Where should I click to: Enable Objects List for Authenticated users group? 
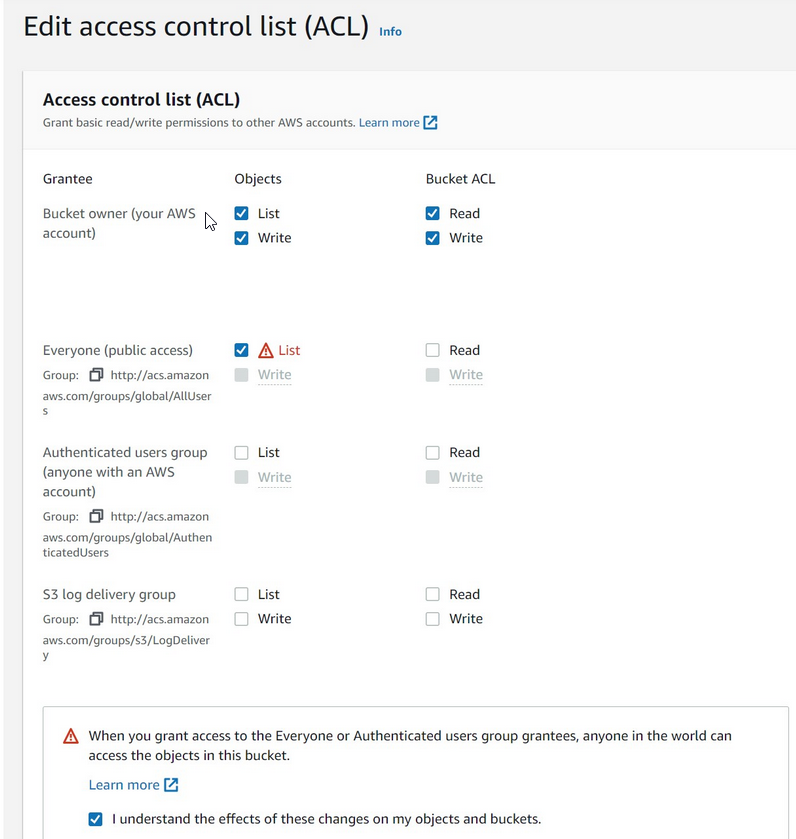pos(241,453)
